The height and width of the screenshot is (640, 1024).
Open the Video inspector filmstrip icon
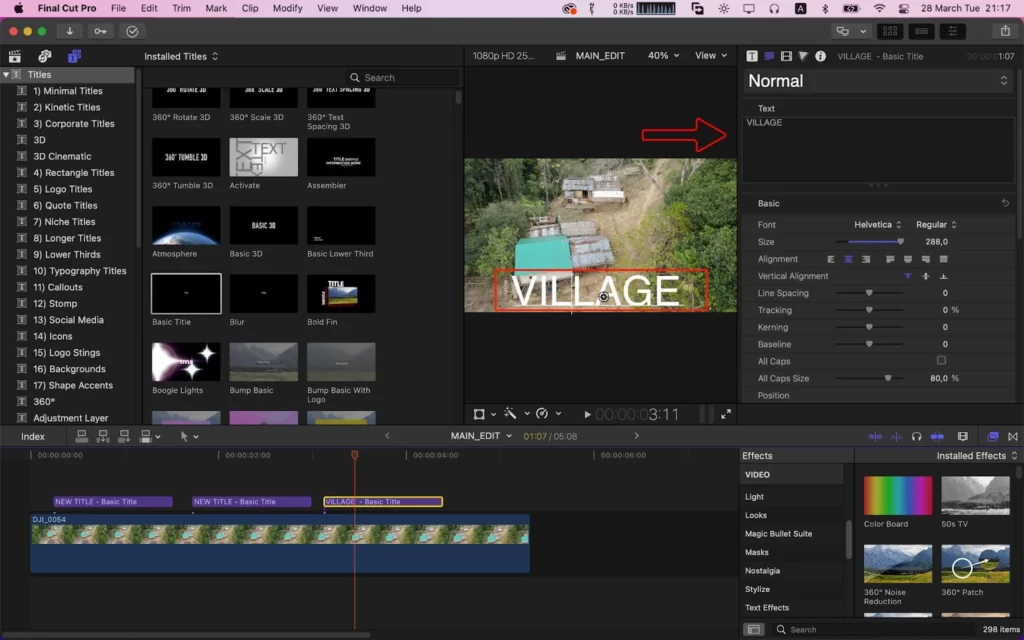point(786,56)
